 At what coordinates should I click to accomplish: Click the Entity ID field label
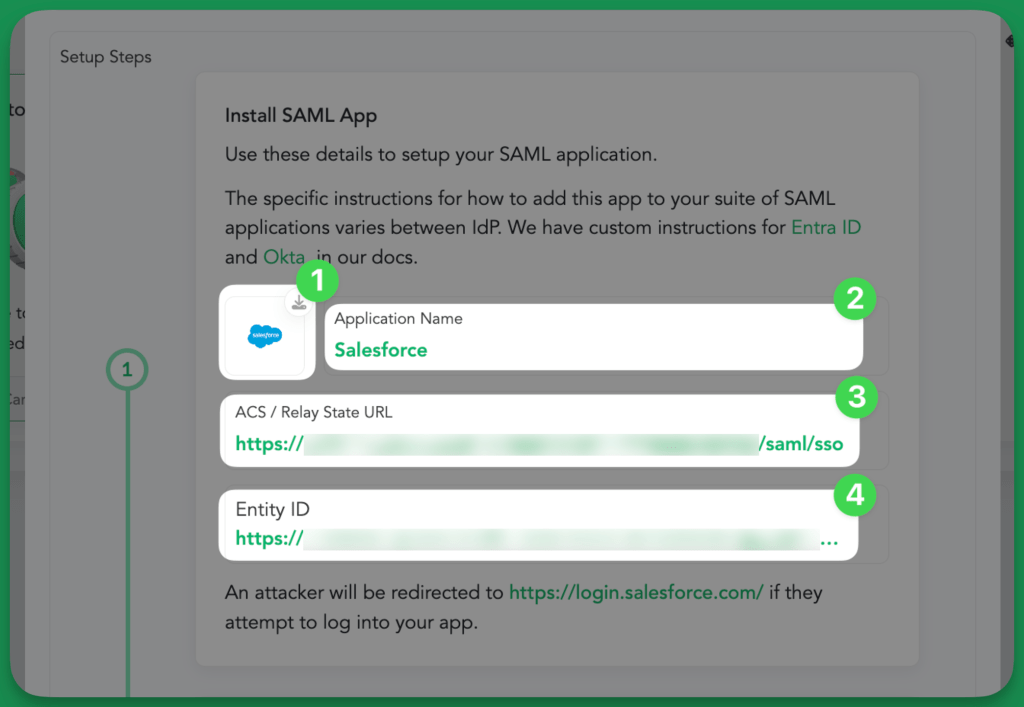pyautogui.click(x=272, y=509)
